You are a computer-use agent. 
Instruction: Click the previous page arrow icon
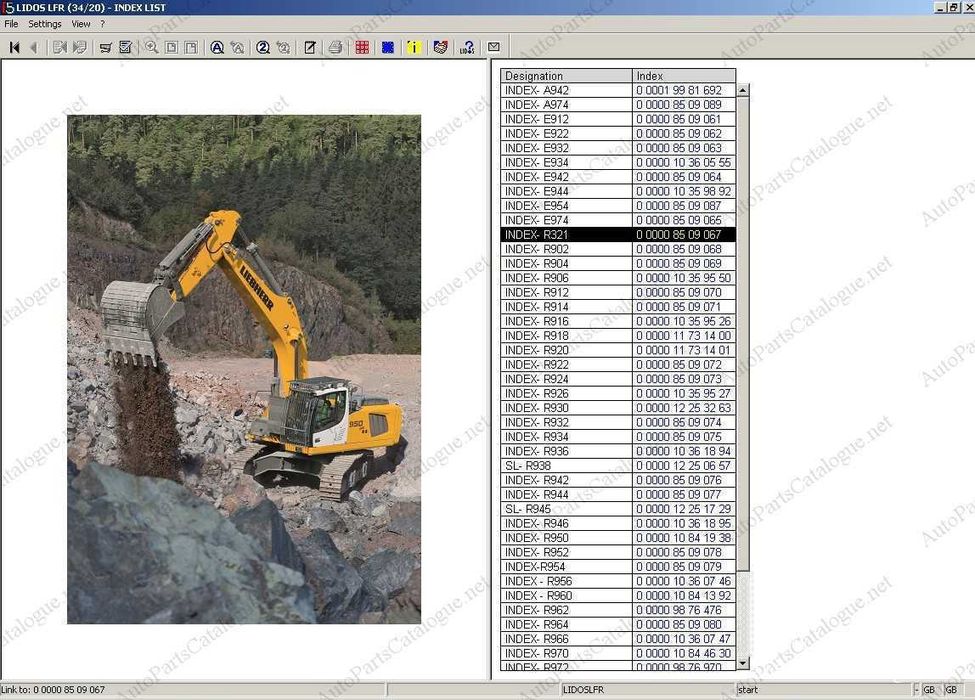[x=34, y=47]
